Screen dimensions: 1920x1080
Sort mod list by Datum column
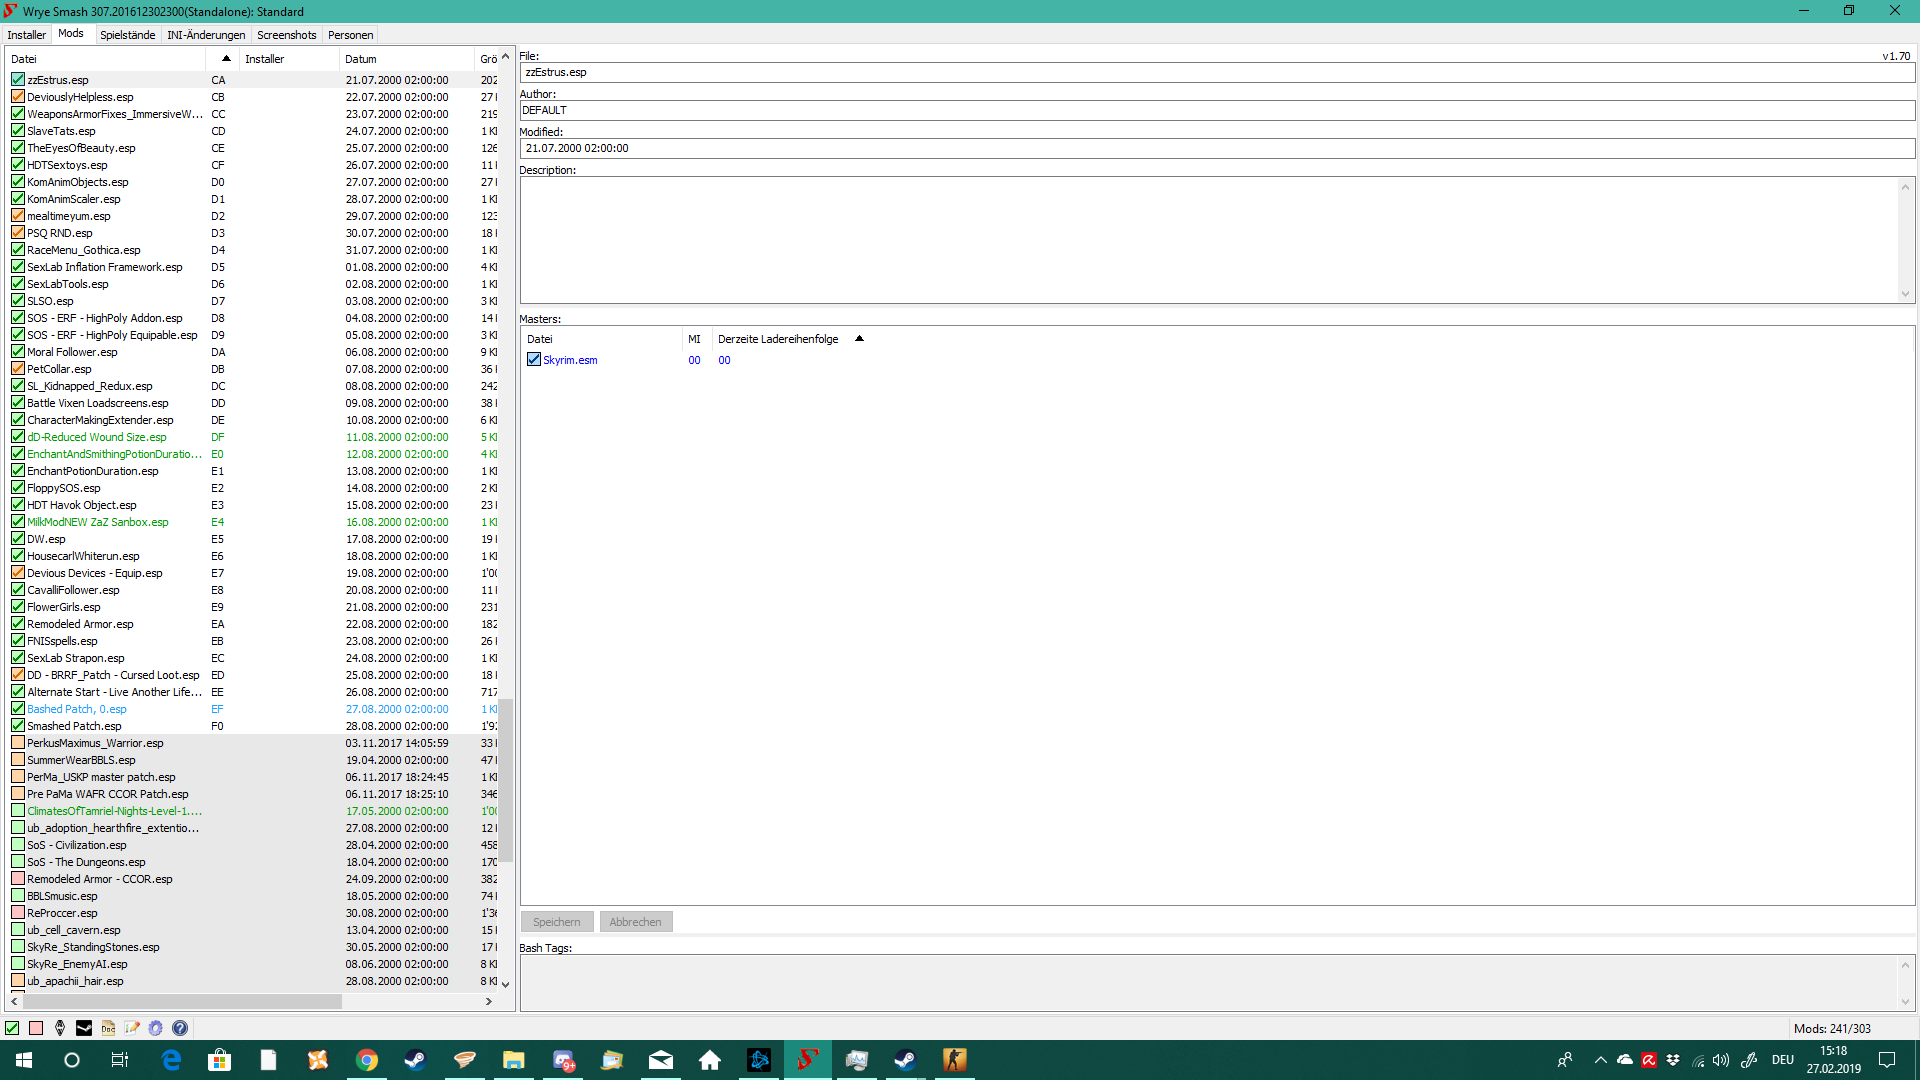[x=406, y=59]
